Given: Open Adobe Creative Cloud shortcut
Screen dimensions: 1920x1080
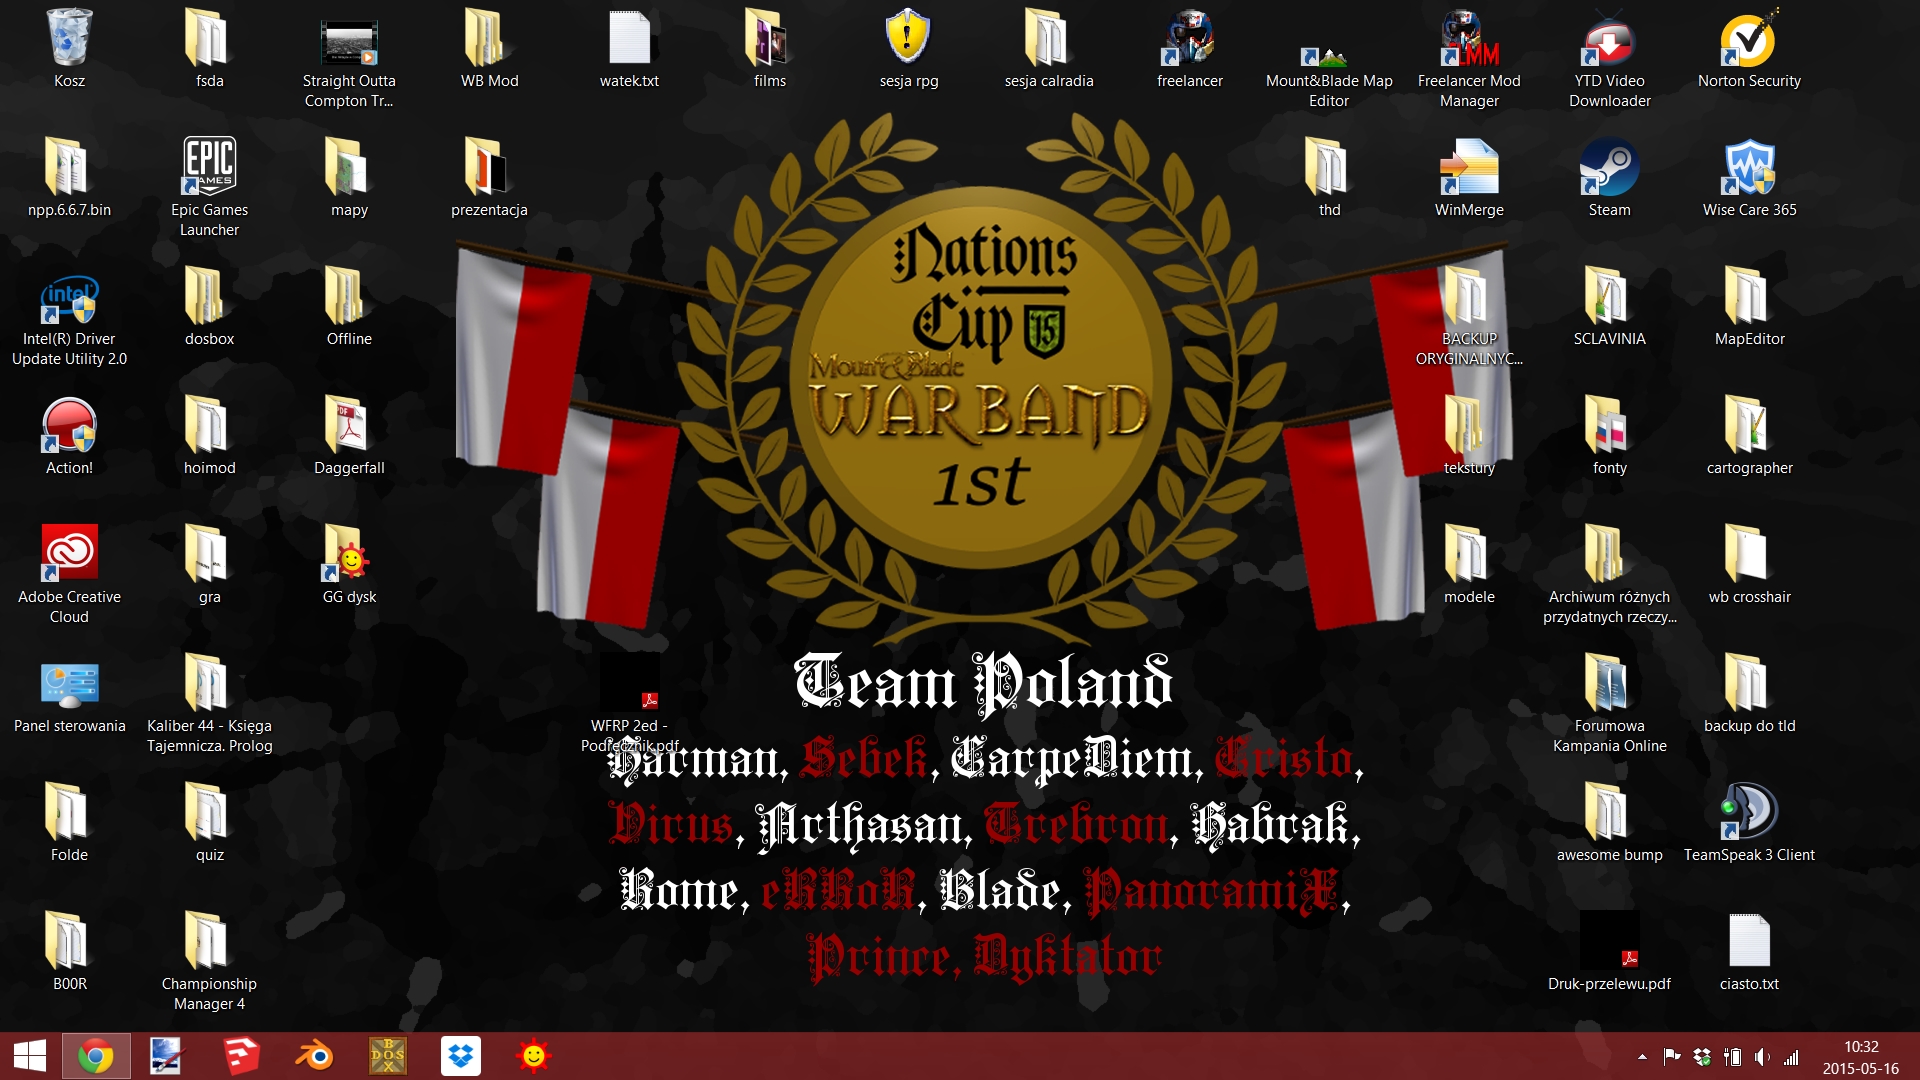Looking at the screenshot, I should [x=69, y=575].
